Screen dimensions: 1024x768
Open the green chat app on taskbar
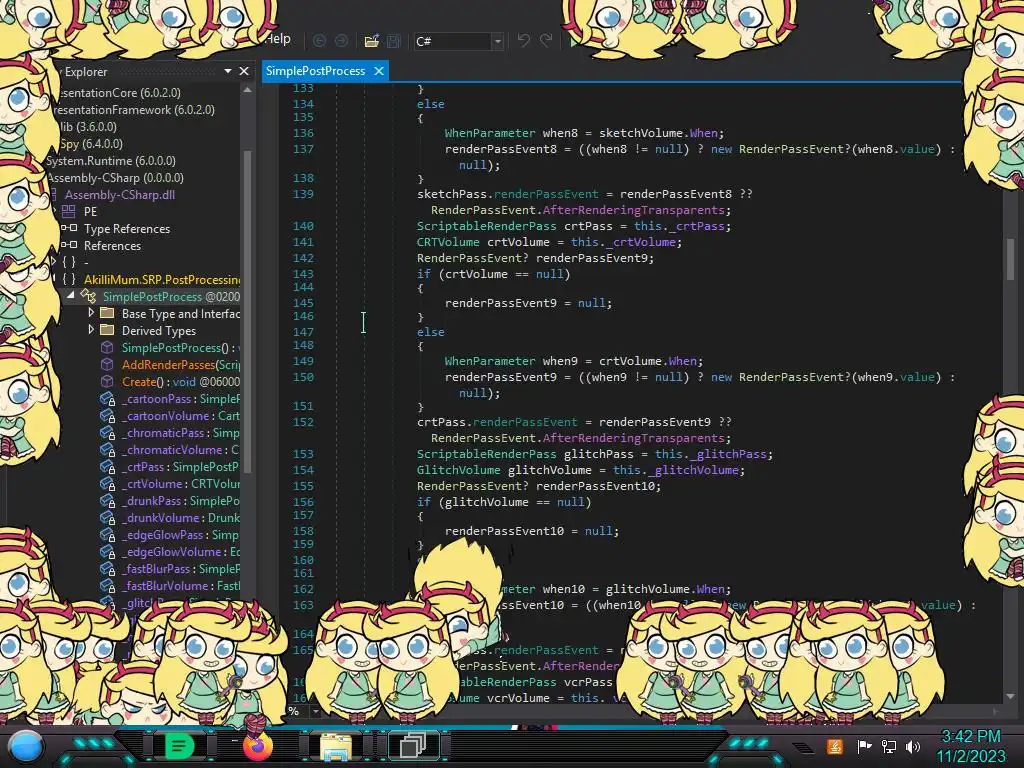(179, 745)
